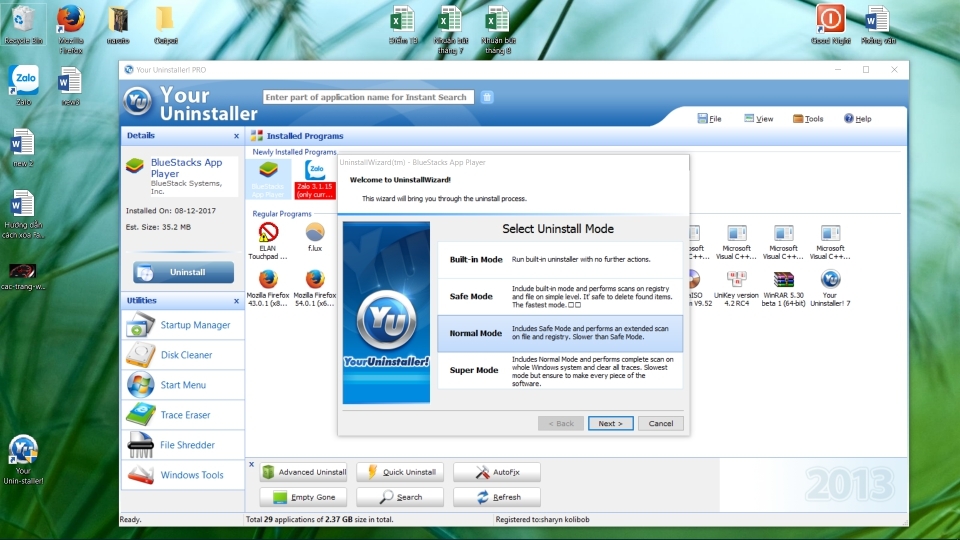The image size is (960, 540).
Task: Open the Help menu
Action: (x=858, y=119)
